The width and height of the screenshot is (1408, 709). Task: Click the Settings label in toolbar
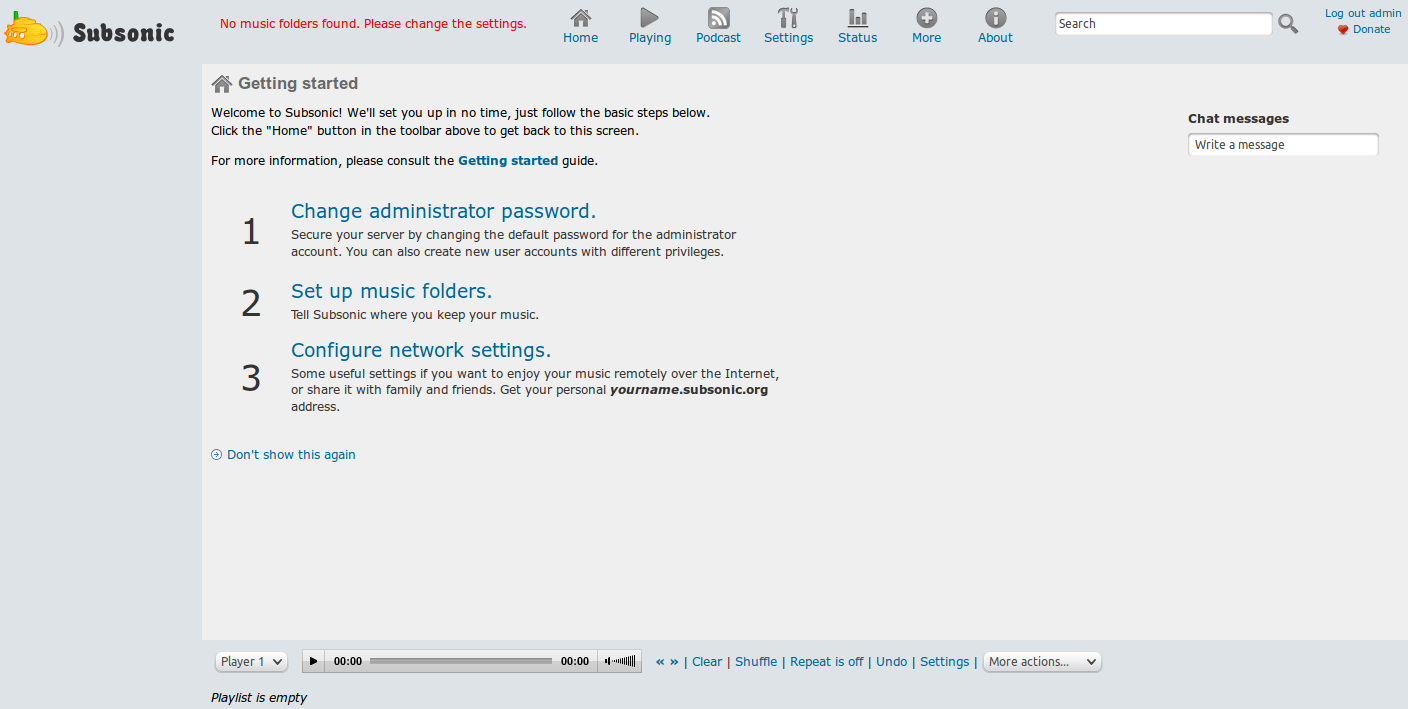coord(788,38)
